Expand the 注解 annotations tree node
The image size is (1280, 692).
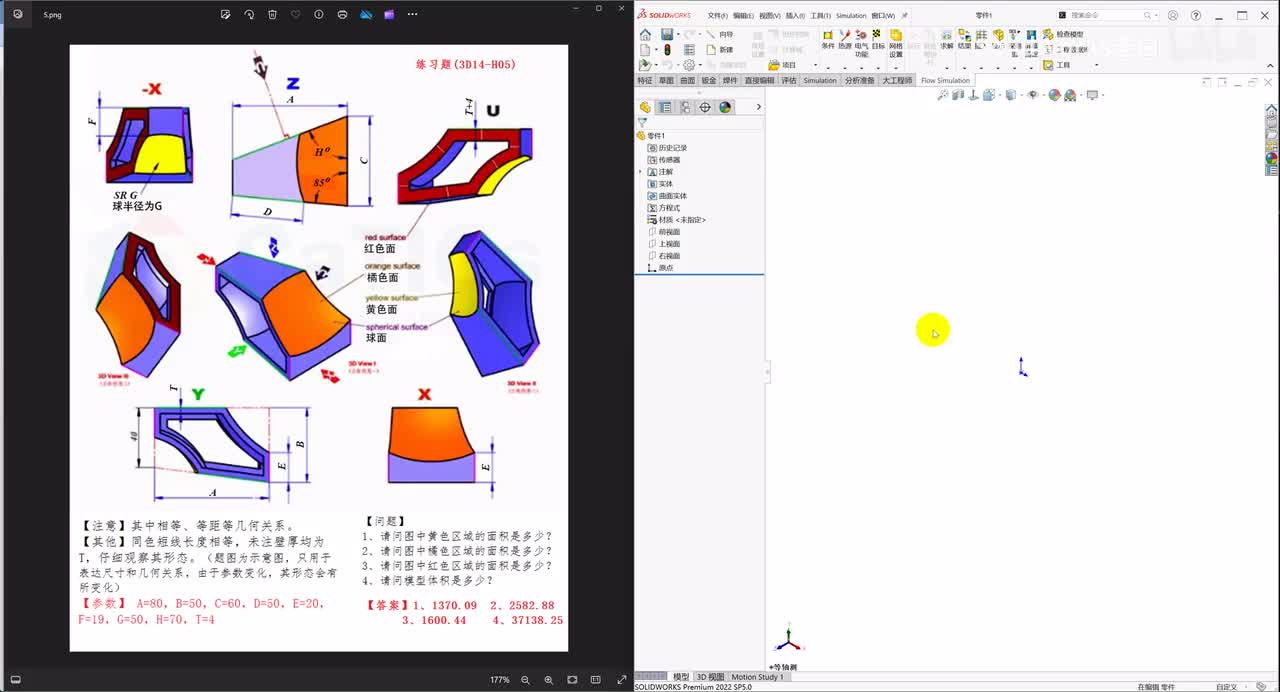tap(640, 172)
